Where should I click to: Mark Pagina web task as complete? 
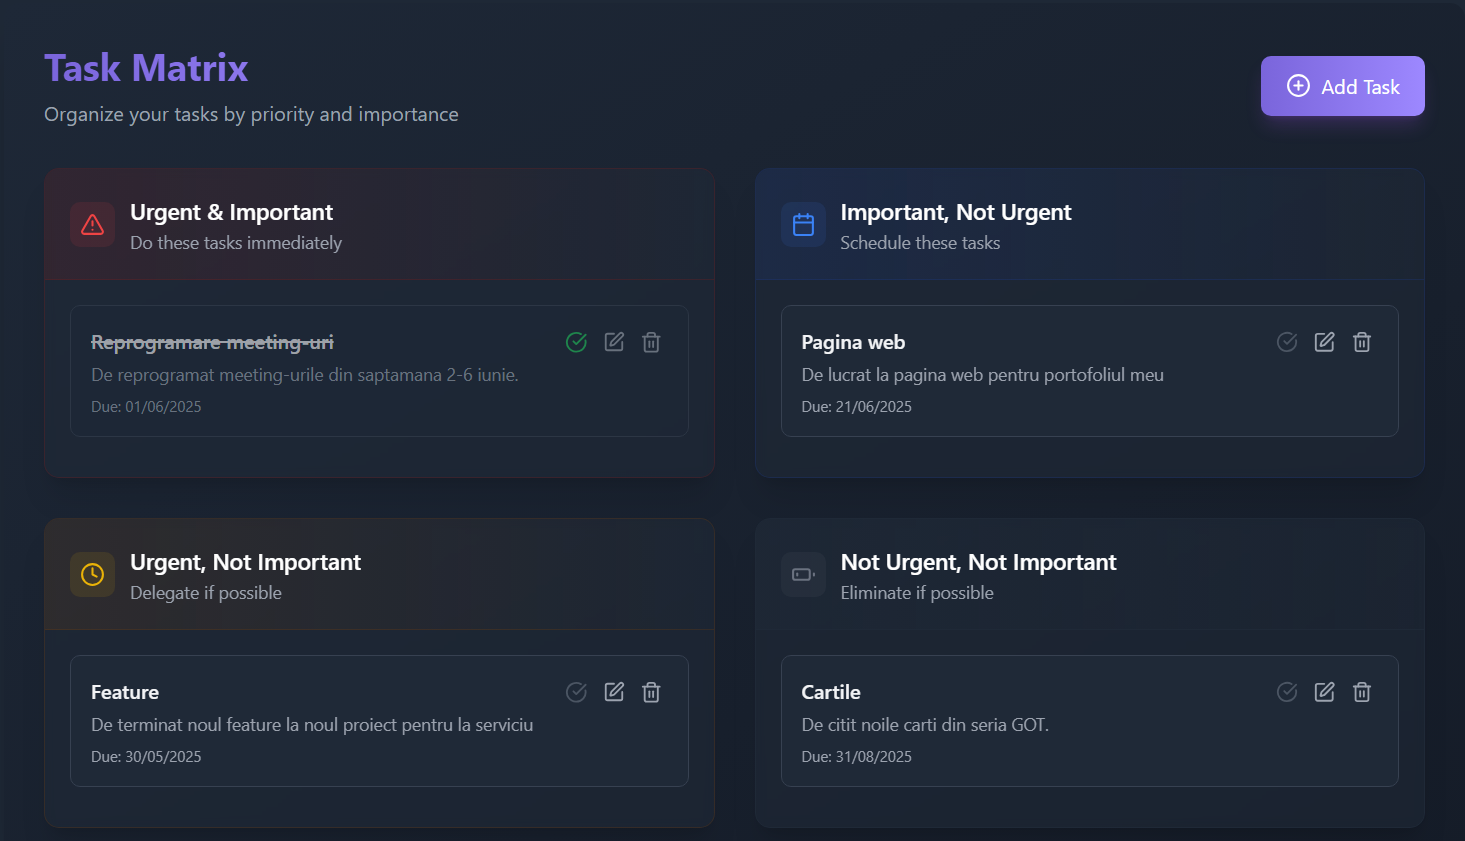pos(1287,342)
